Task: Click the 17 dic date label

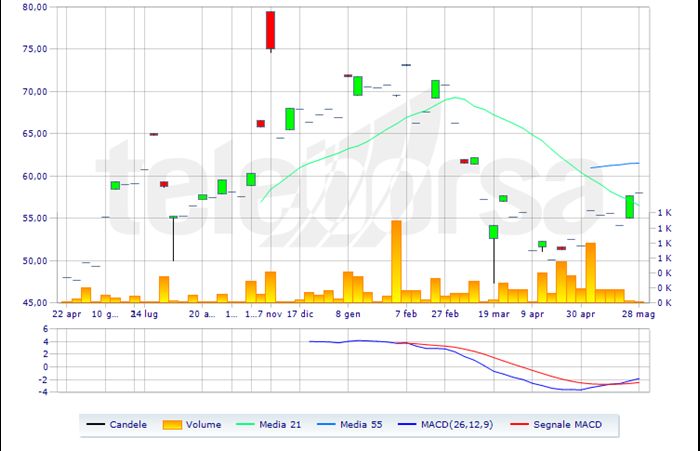Action: tap(300, 314)
